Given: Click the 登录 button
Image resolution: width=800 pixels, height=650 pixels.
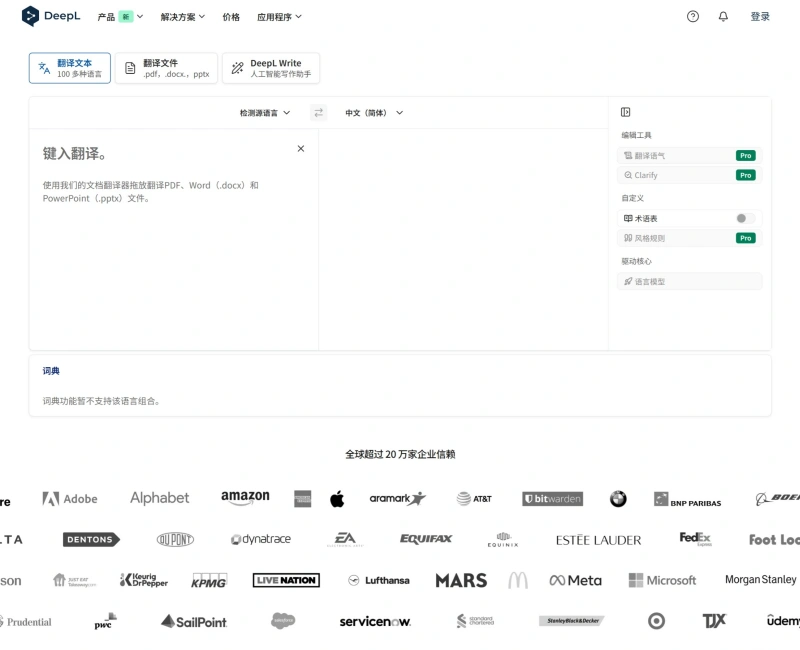Looking at the screenshot, I should [760, 16].
